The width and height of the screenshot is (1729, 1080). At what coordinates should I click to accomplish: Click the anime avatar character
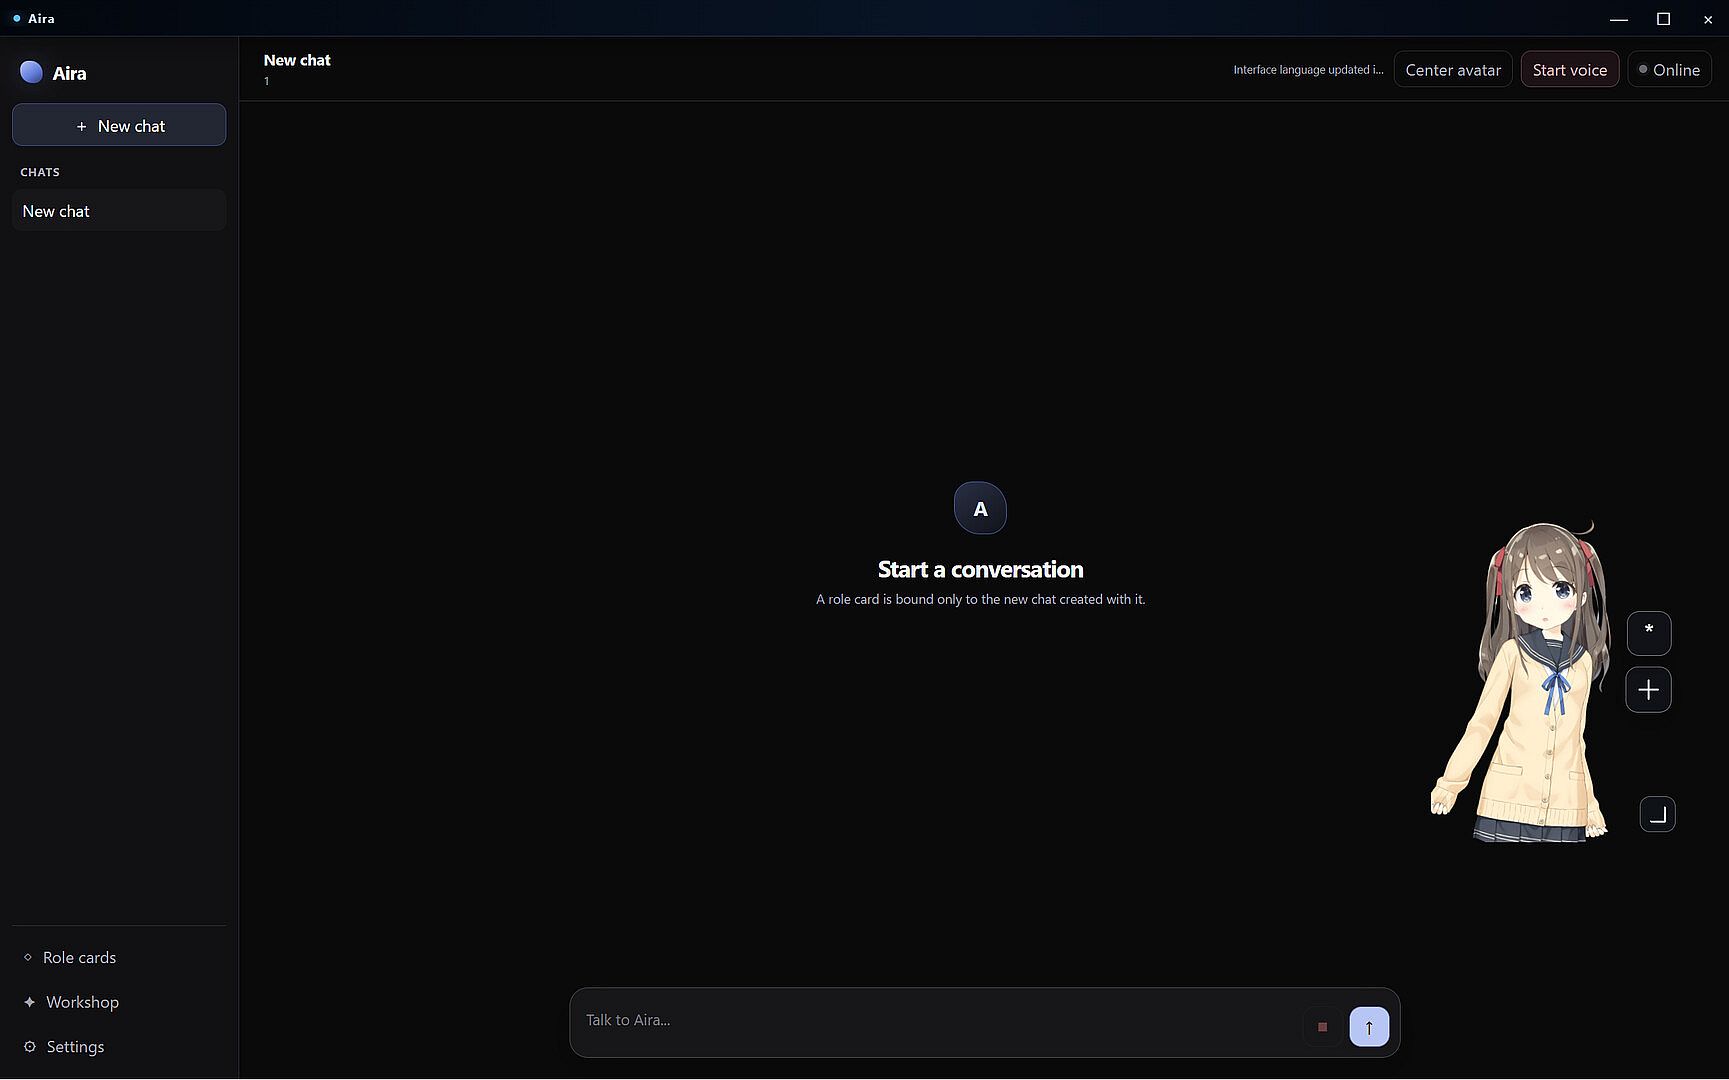(x=1522, y=682)
